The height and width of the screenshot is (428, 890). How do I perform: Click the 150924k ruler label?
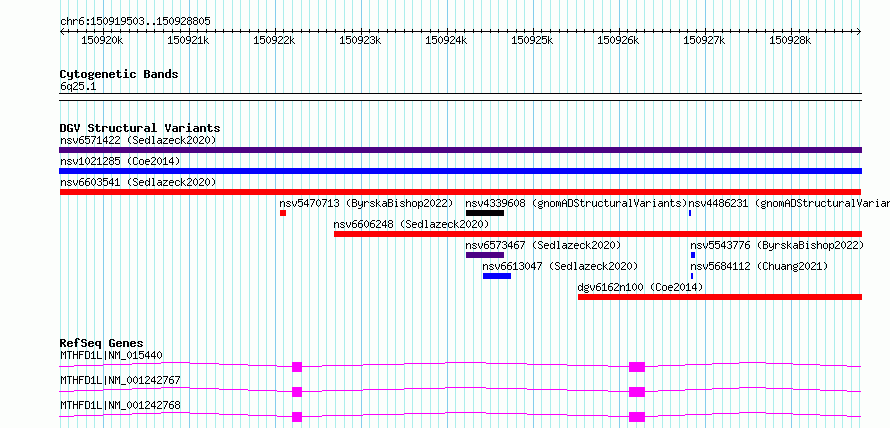(x=447, y=41)
